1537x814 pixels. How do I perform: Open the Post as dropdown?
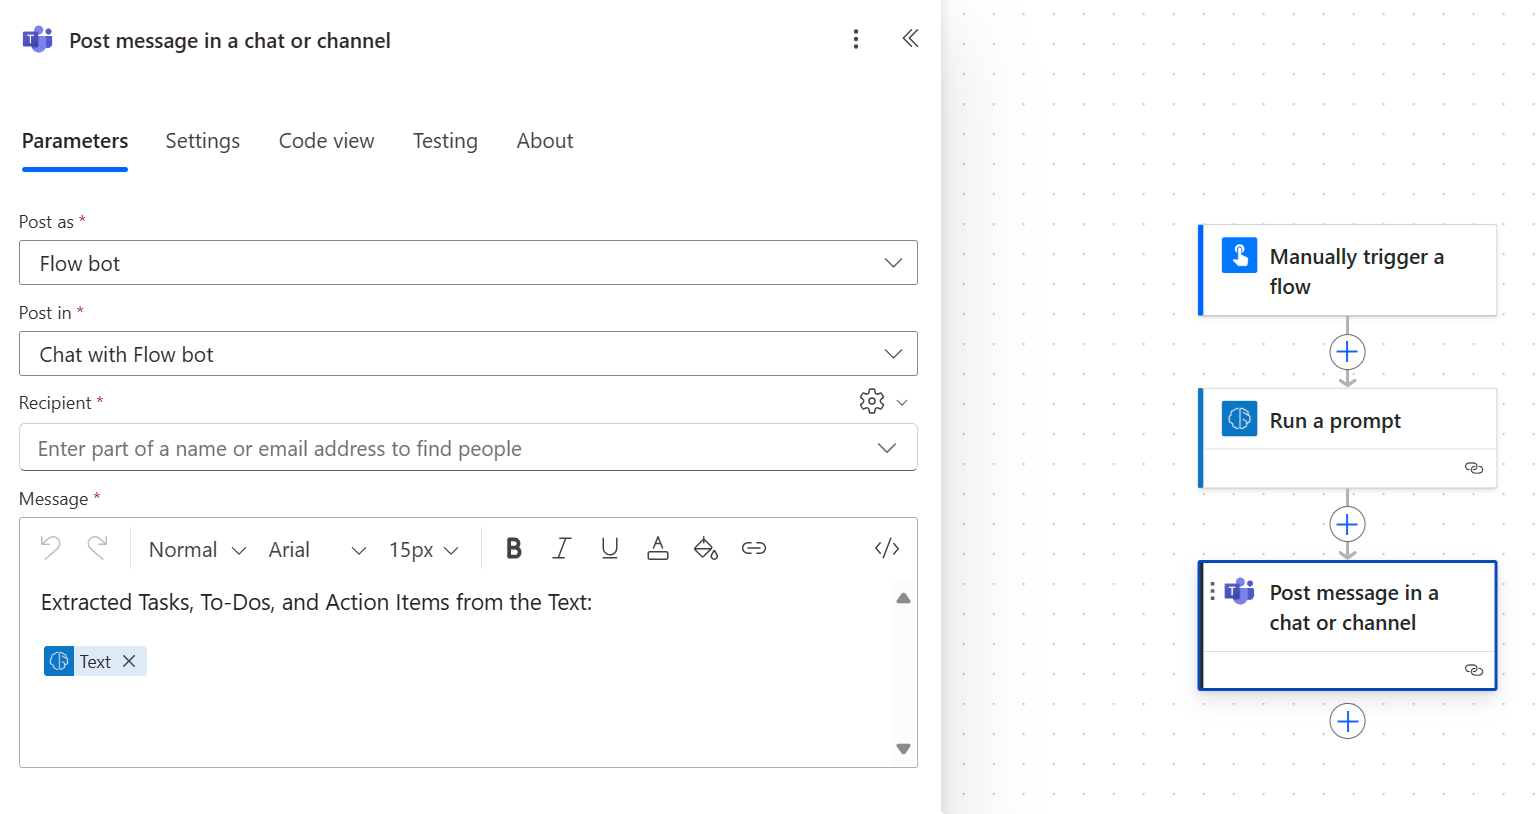[891, 262]
